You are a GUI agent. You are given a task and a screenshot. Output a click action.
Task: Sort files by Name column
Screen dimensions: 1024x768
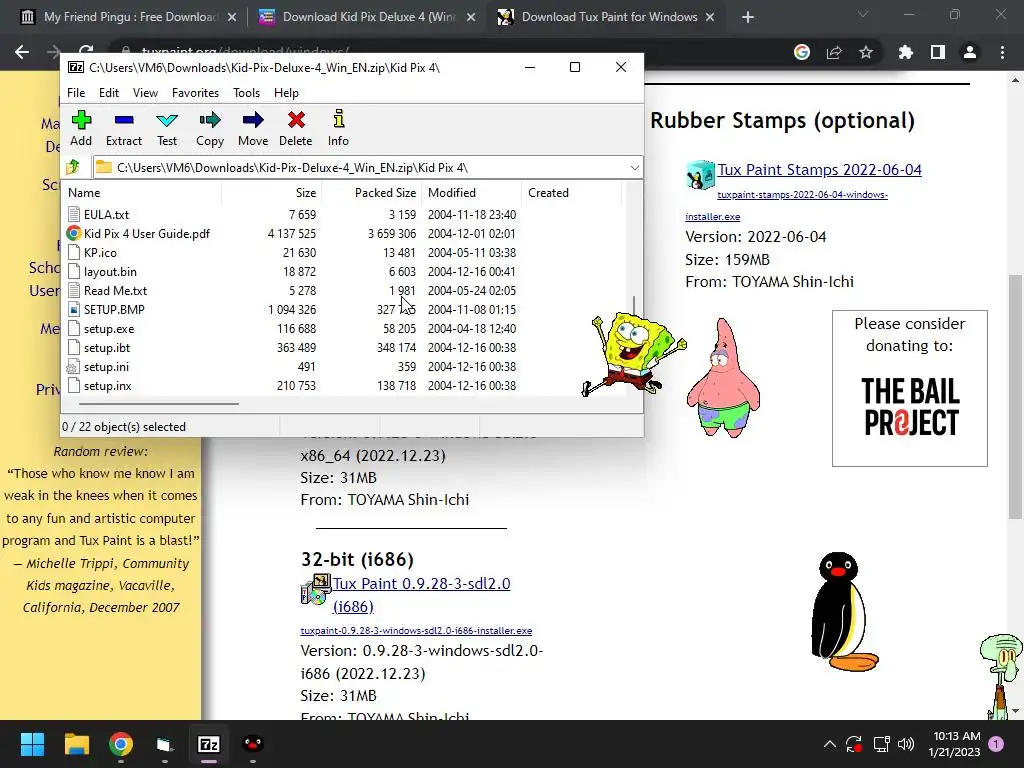[143, 193]
